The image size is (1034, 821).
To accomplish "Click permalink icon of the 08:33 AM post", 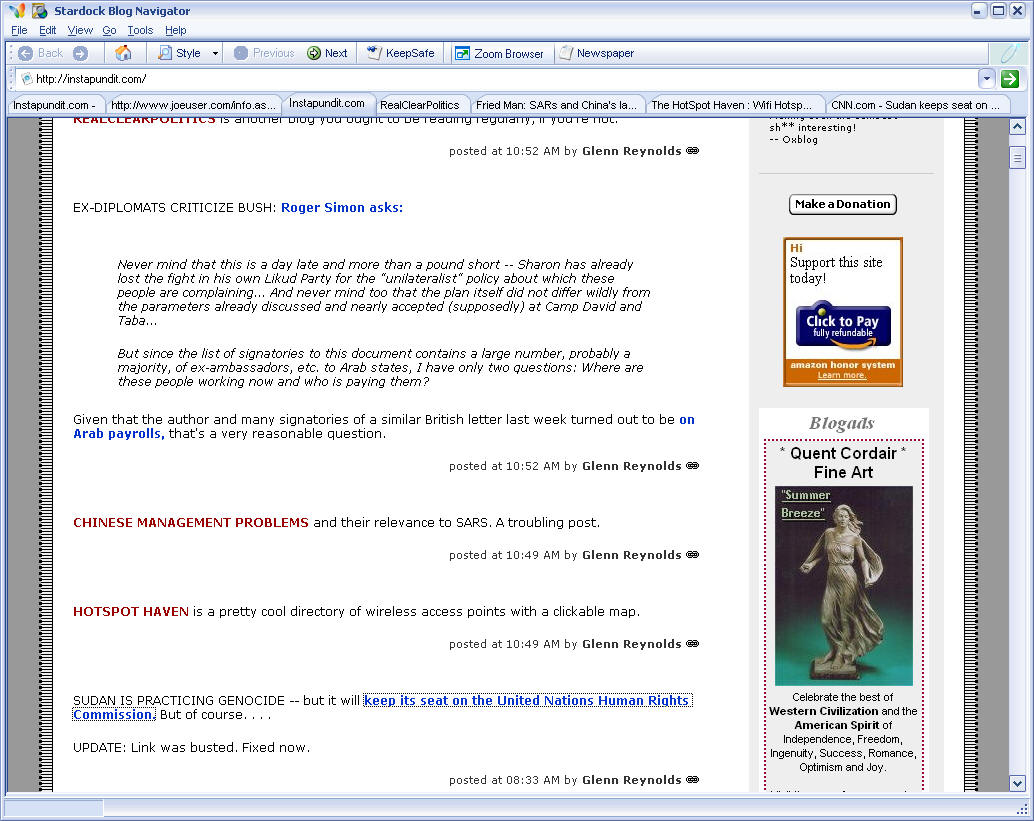I will (x=692, y=779).
